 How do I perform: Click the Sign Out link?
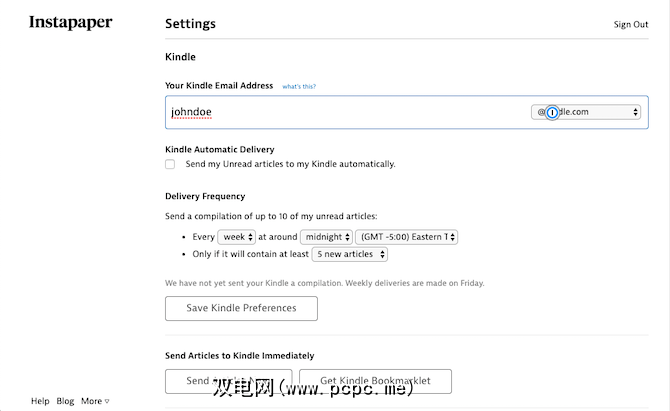tap(630, 25)
